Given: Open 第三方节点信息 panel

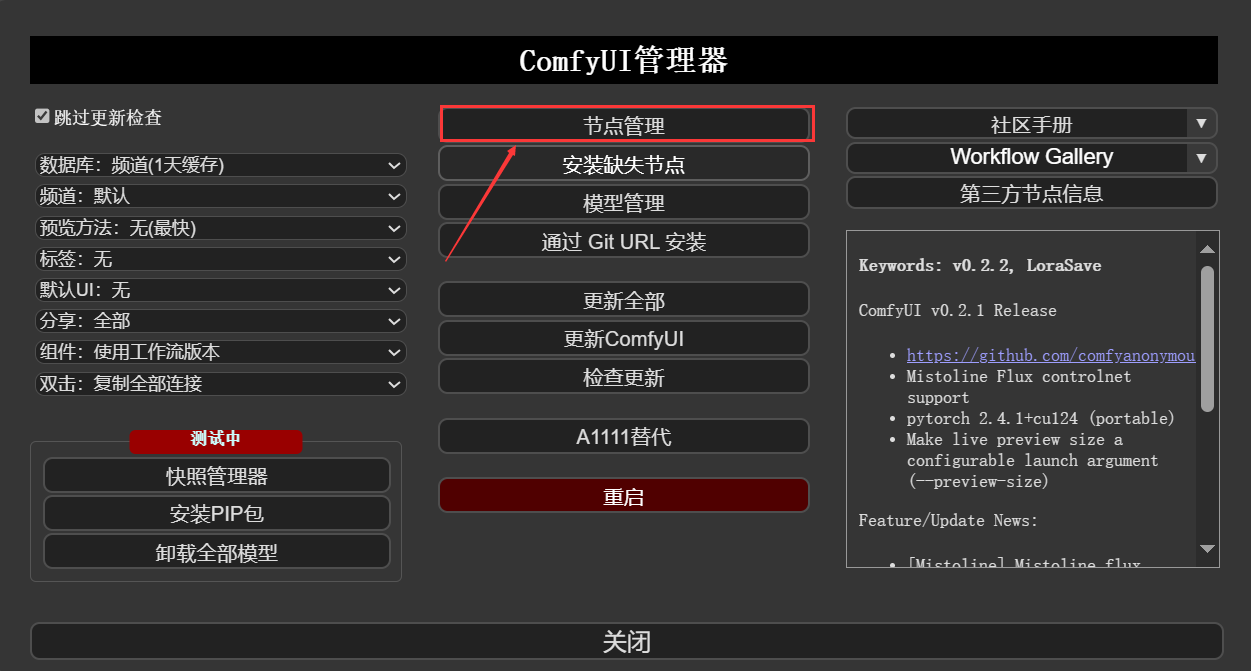Looking at the screenshot, I should [1031, 193].
